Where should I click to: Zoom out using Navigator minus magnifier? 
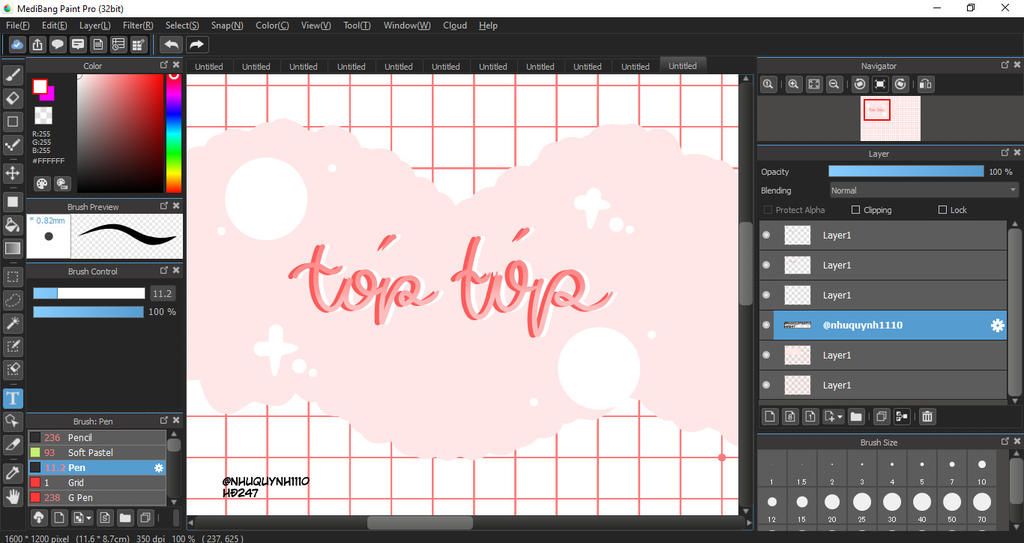coord(834,84)
